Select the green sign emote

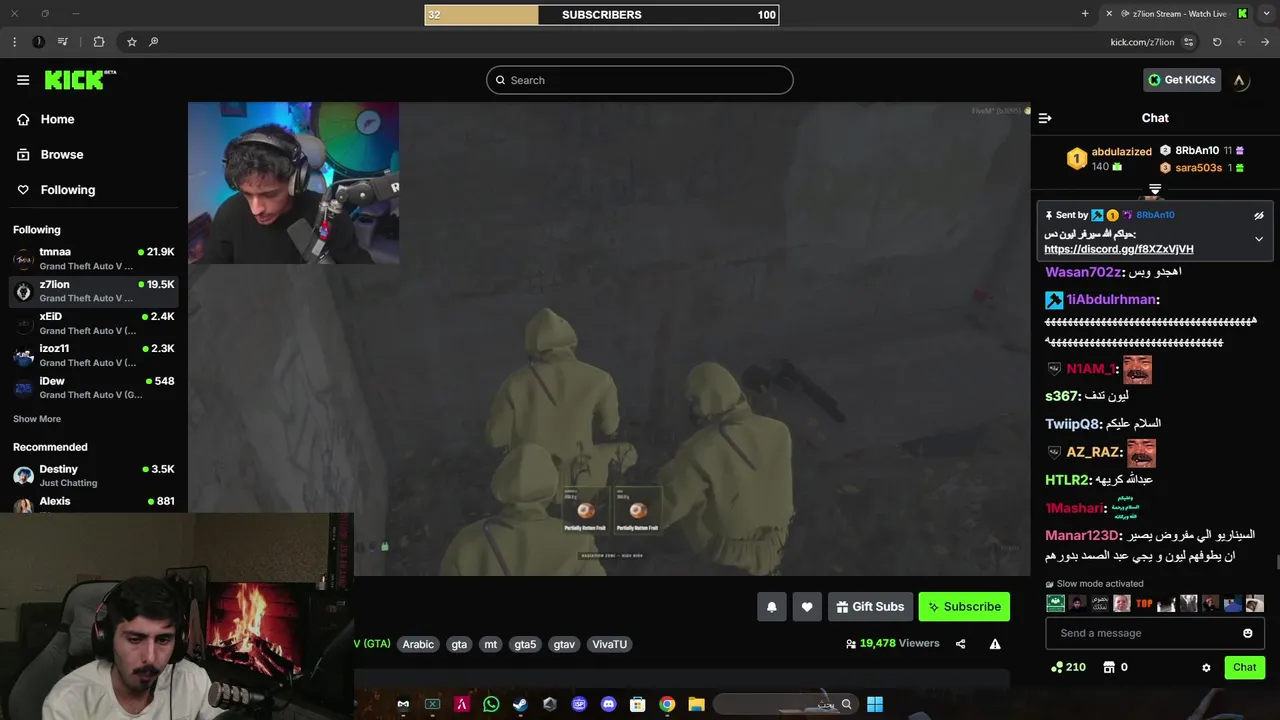coord(1055,604)
